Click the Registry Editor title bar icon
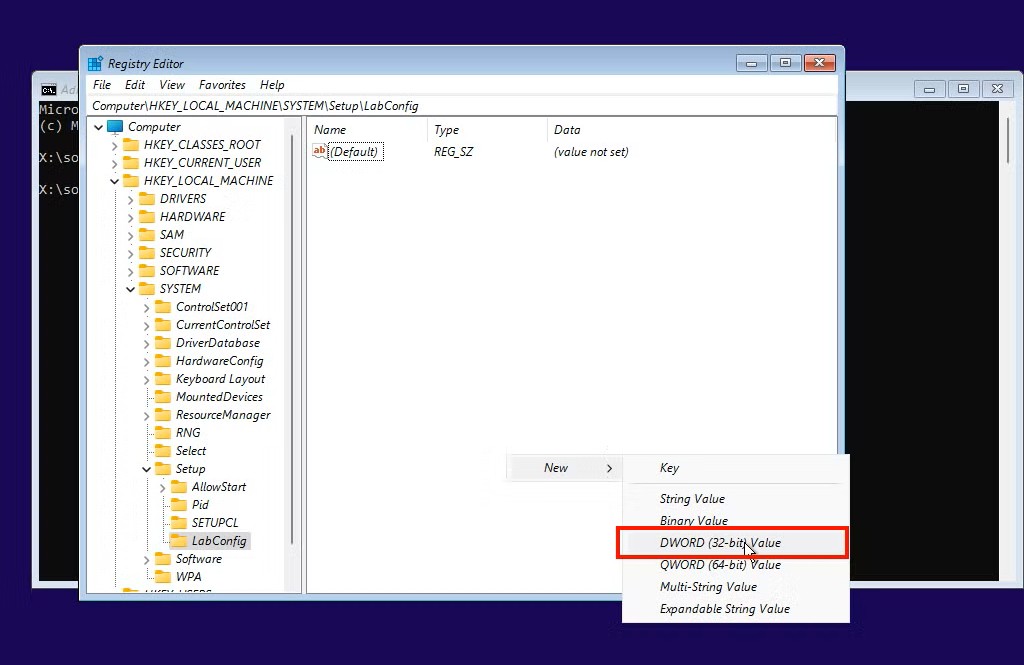This screenshot has width=1024, height=665. [96, 62]
